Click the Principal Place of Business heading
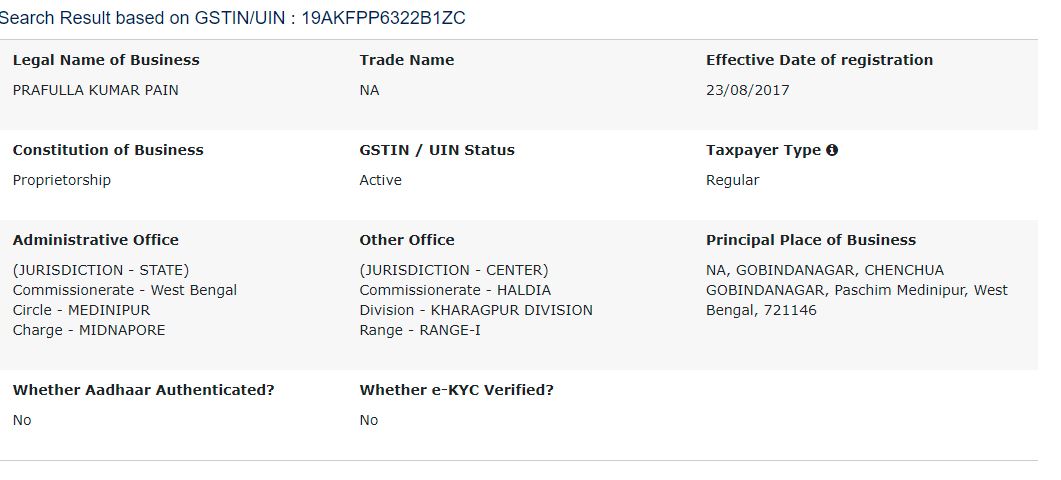Viewport: 1061px width, 480px height. point(810,240)
